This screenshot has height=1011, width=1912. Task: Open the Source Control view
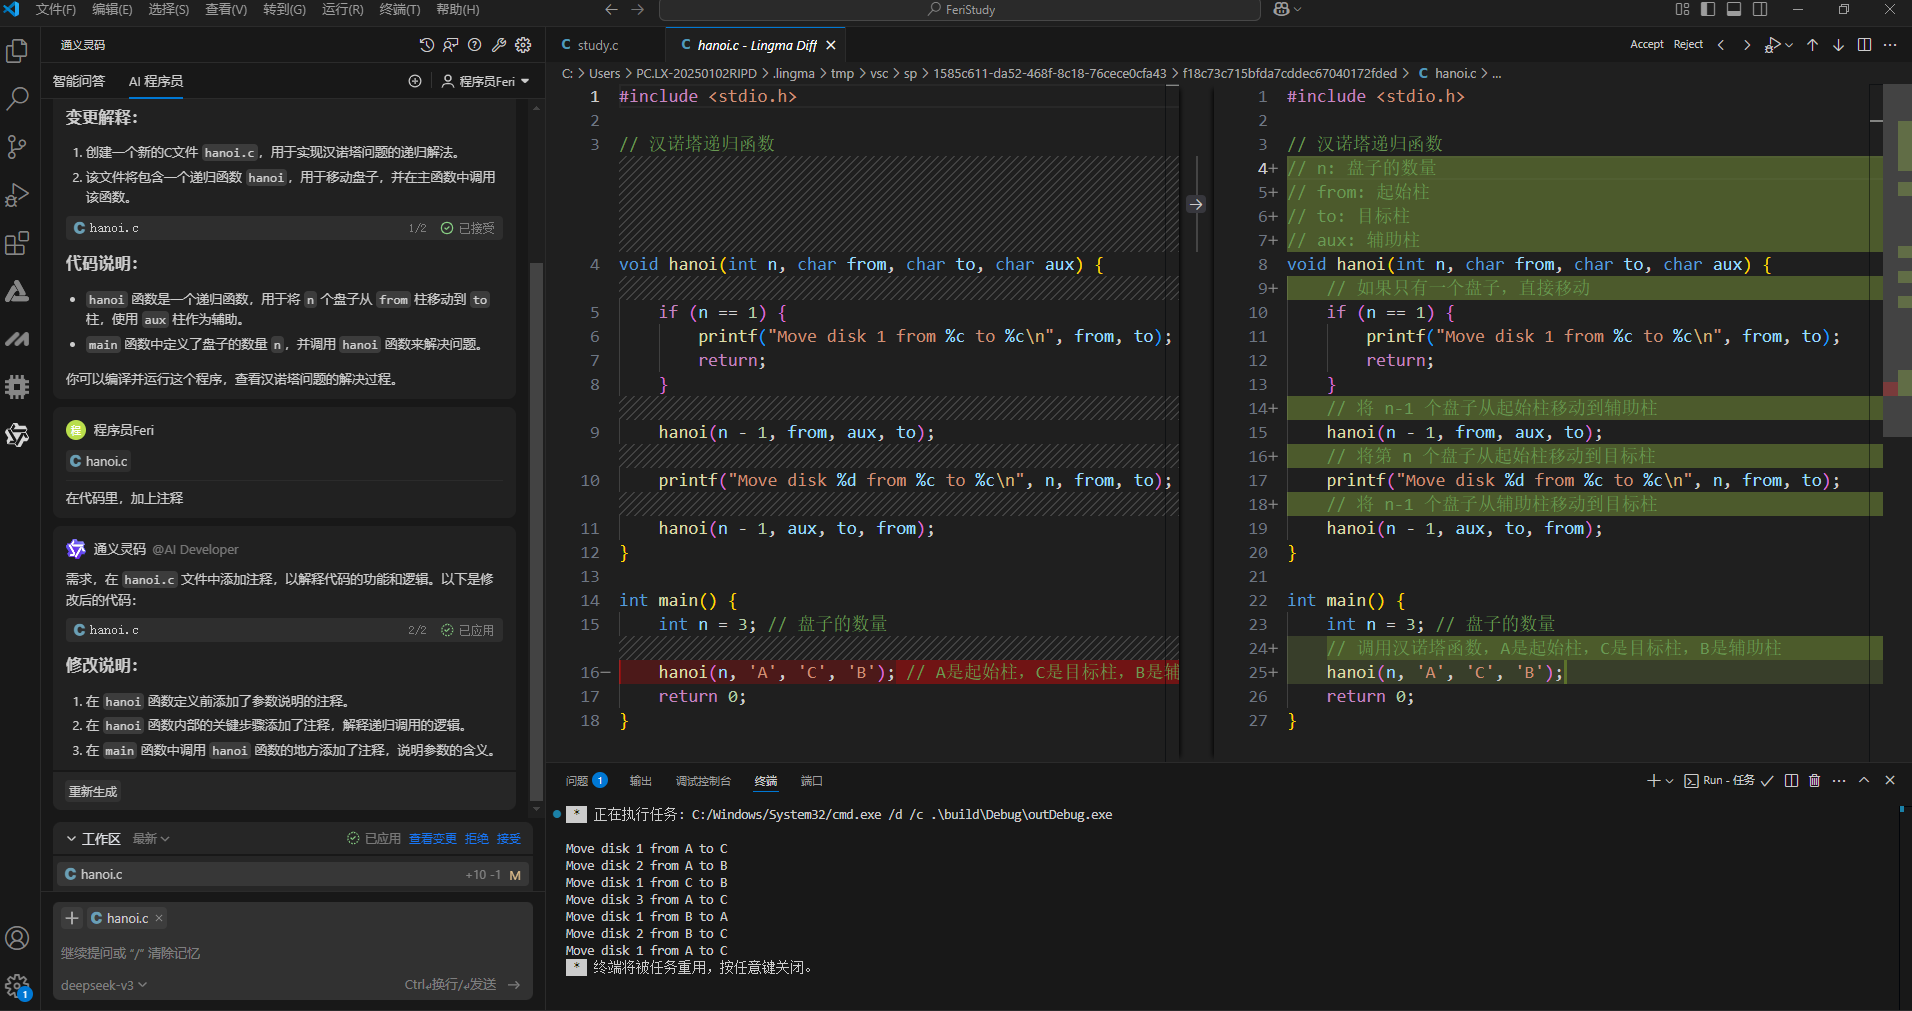point(17,147)
